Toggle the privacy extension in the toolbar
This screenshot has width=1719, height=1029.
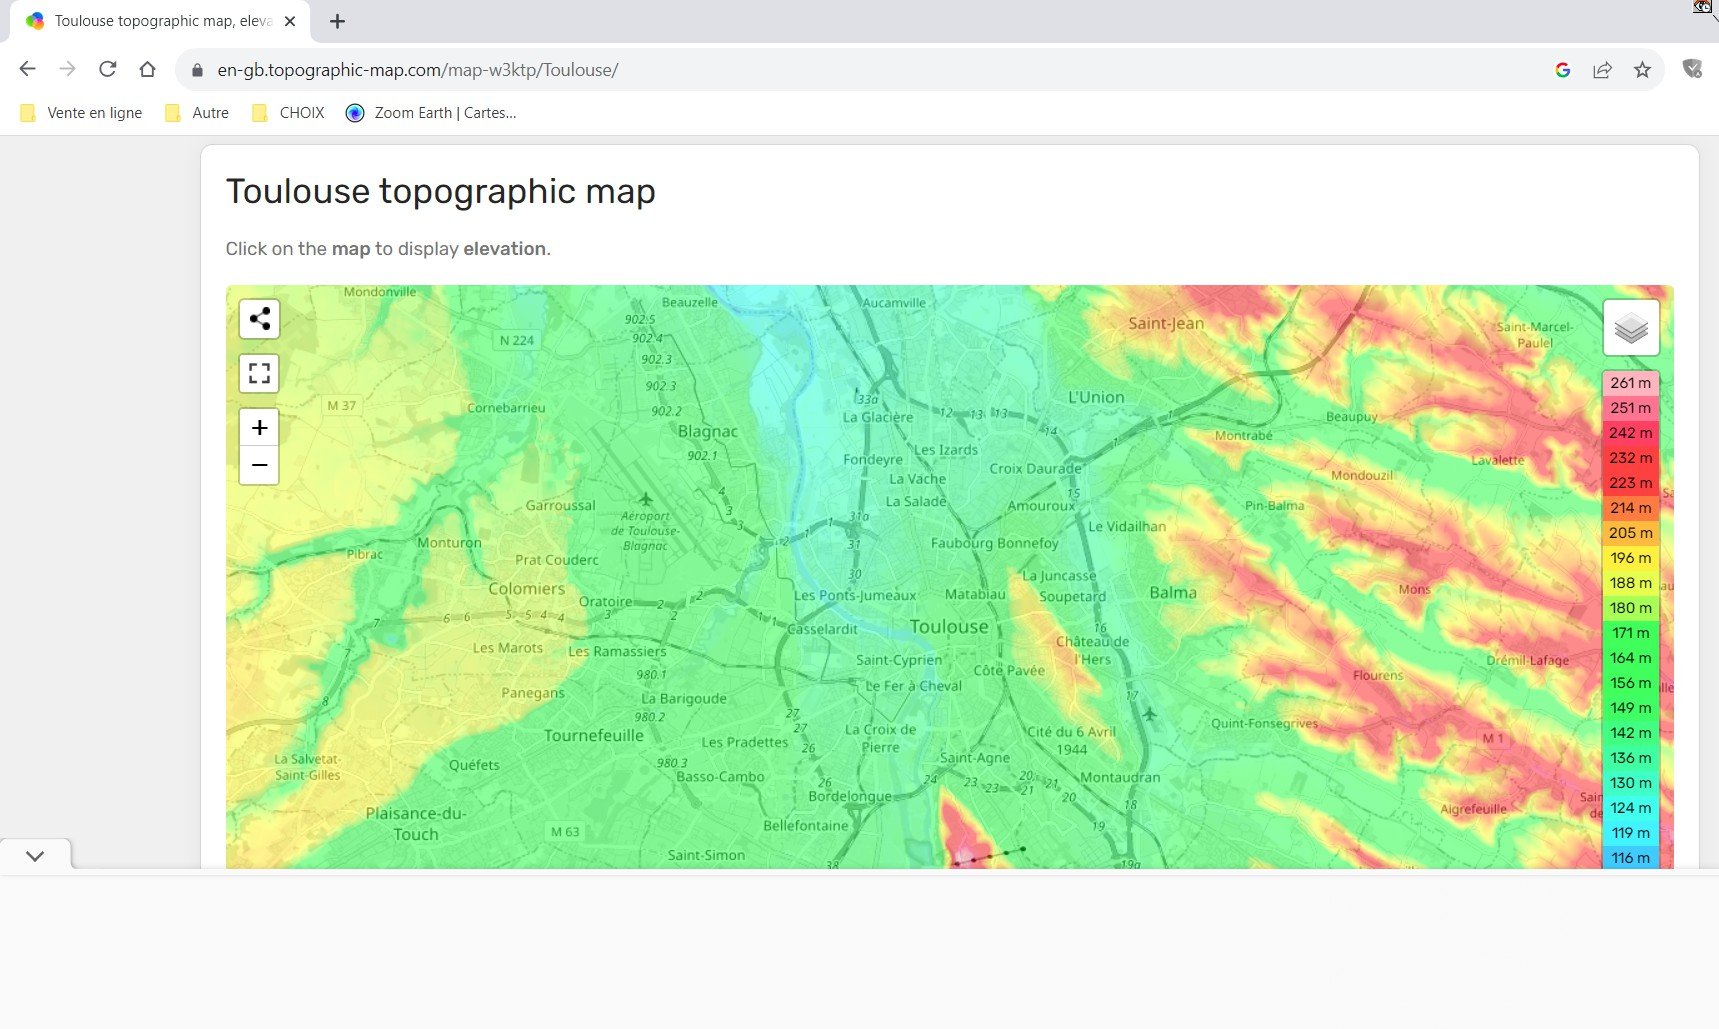point(1694,68)
